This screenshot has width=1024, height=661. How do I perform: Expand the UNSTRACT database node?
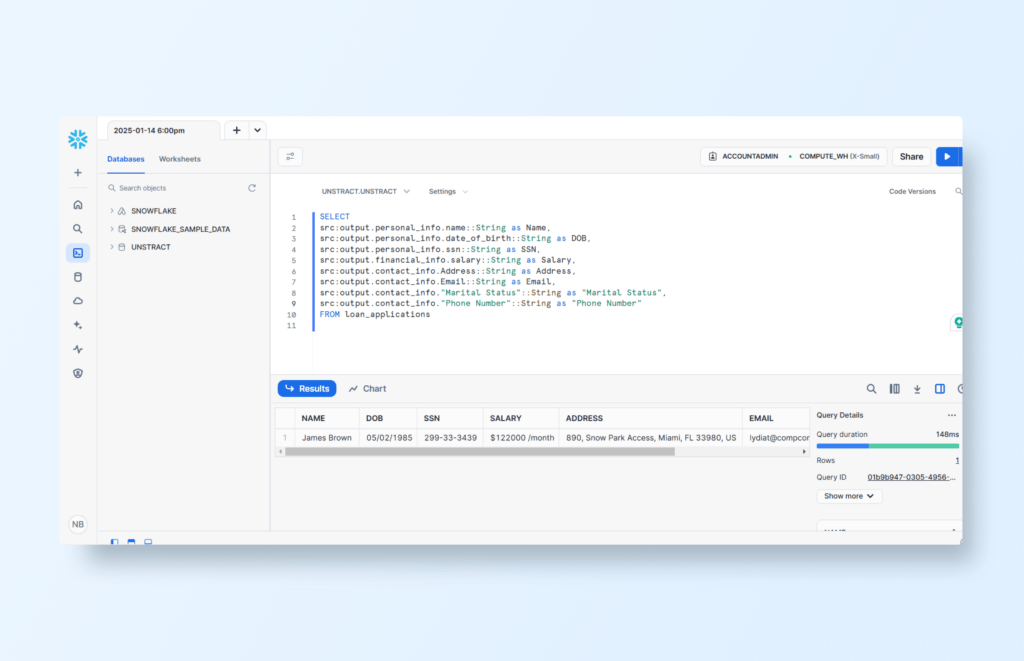click(x=112, y=247)
